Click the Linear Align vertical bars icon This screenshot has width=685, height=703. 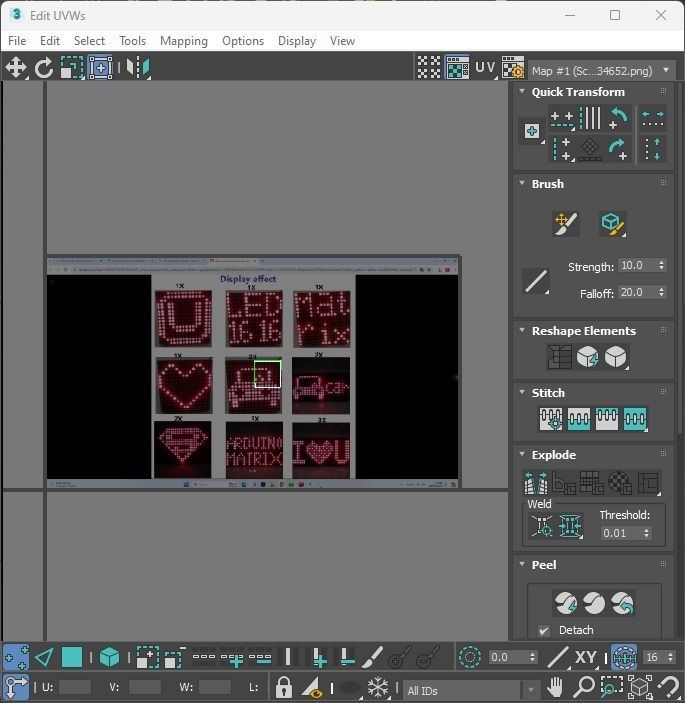coord(590,119)
